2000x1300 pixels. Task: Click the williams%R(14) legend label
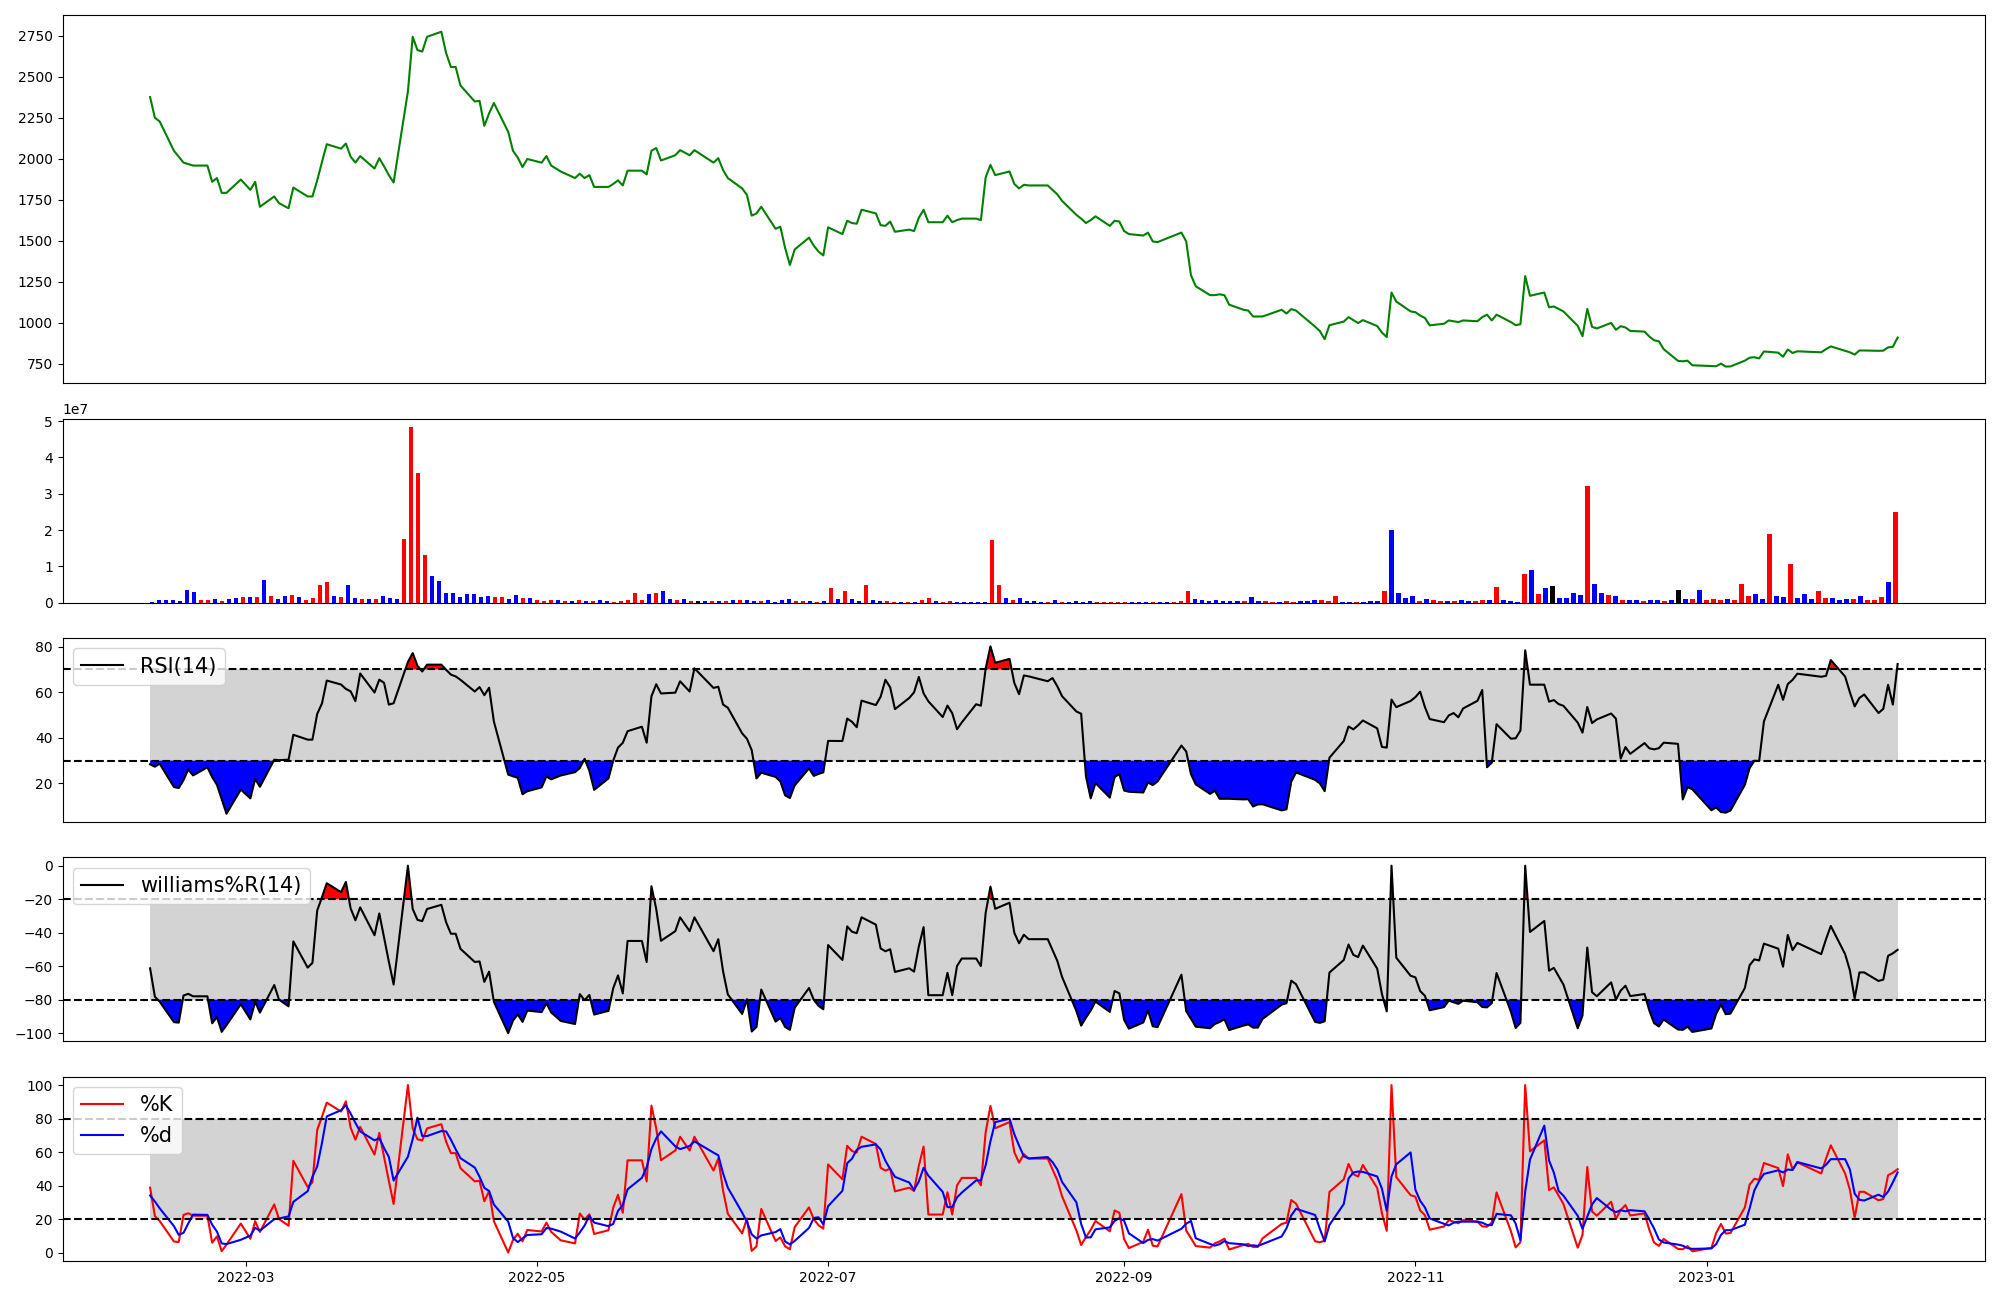[x=220, y=885]
